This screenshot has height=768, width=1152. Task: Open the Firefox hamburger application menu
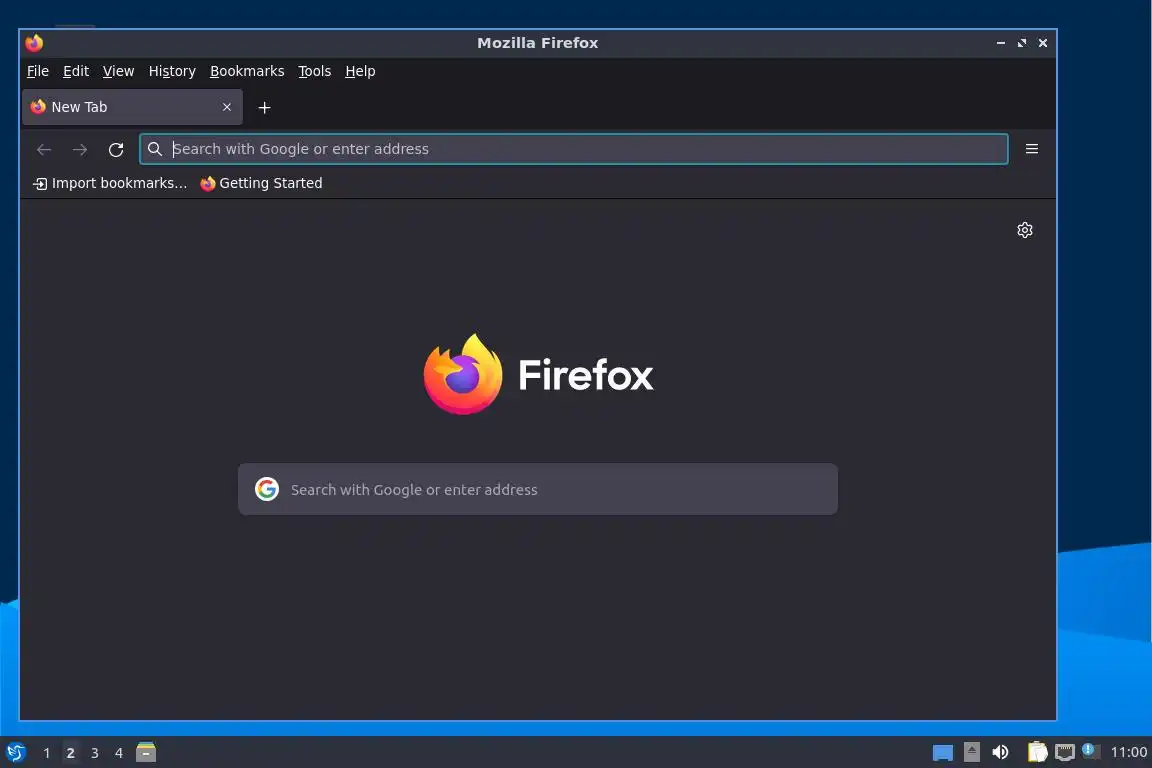(x=1032, y=149)
